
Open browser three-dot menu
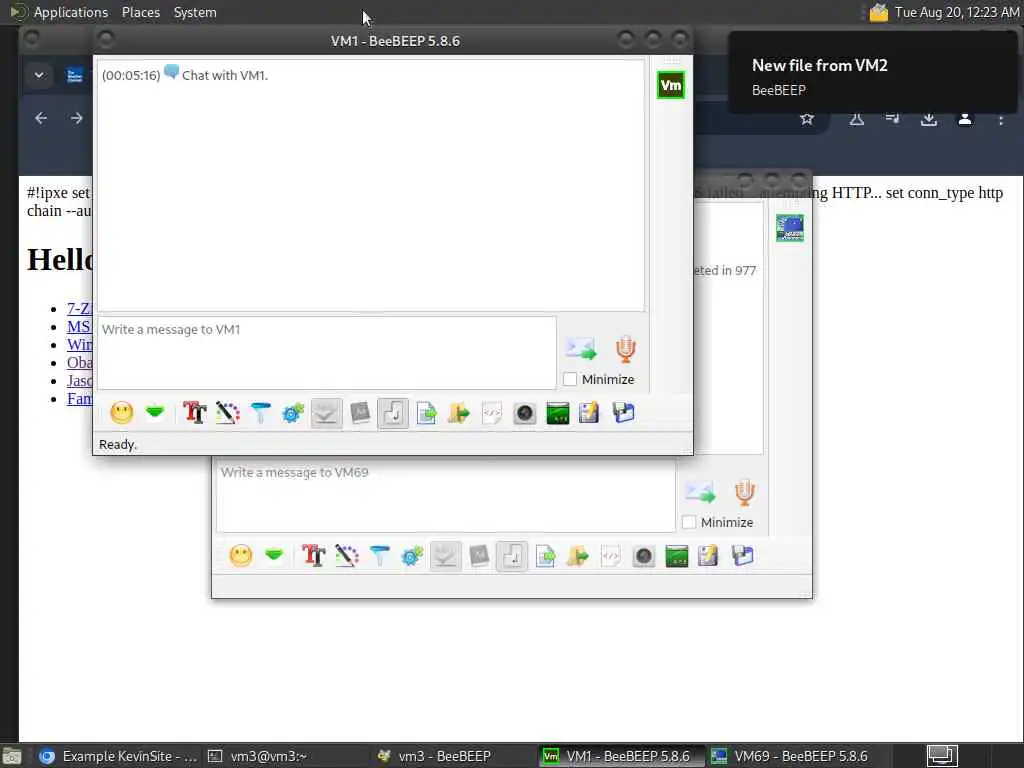1000,120
